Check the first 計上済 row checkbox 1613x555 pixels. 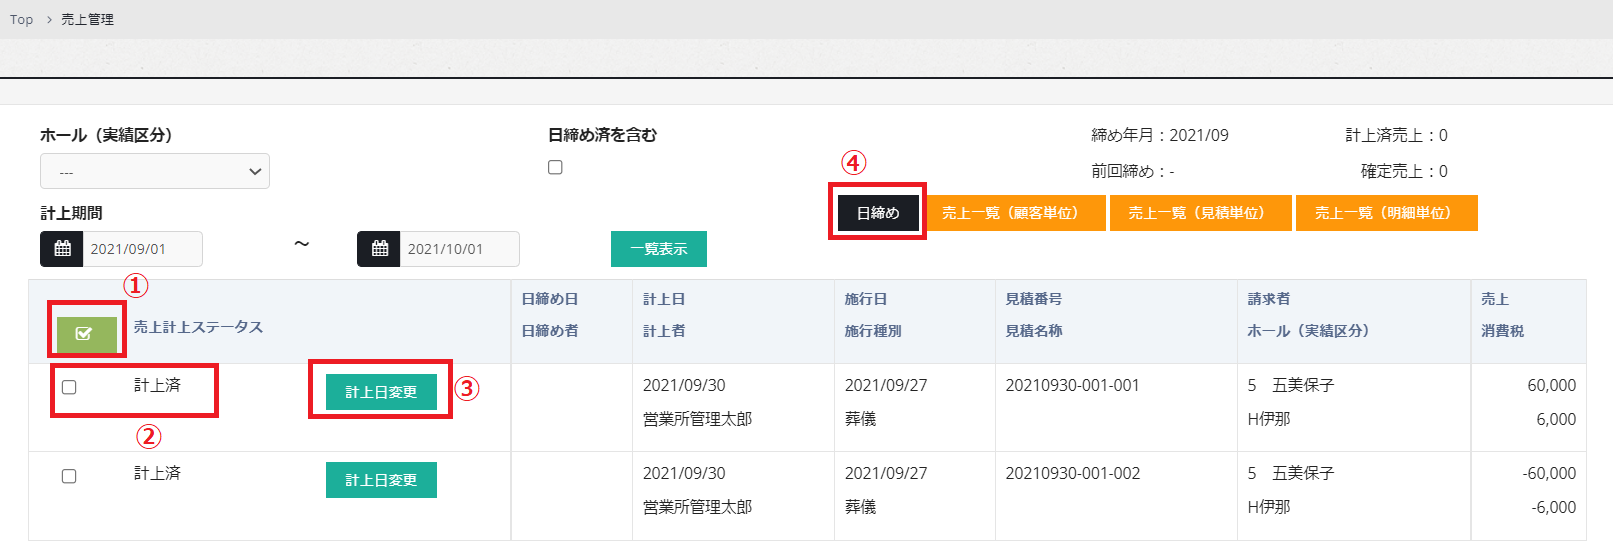tap(69, 387)
